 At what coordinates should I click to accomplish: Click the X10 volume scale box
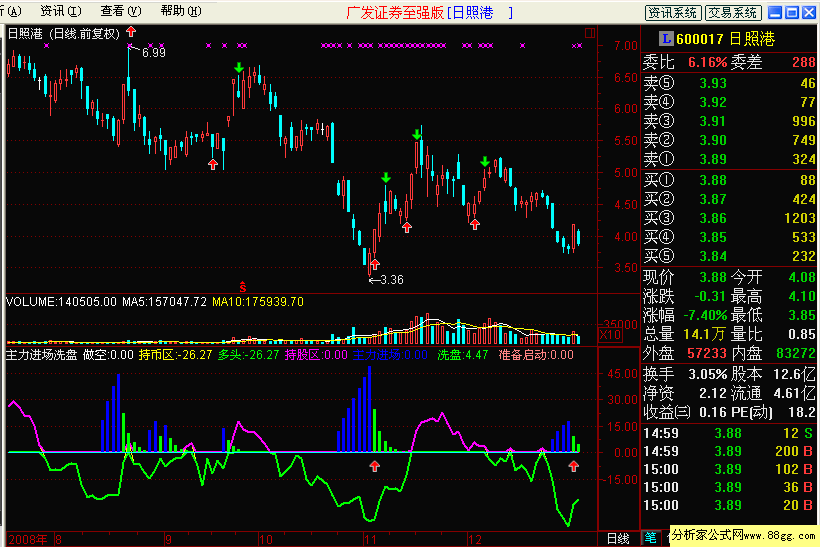click(610, 335)
